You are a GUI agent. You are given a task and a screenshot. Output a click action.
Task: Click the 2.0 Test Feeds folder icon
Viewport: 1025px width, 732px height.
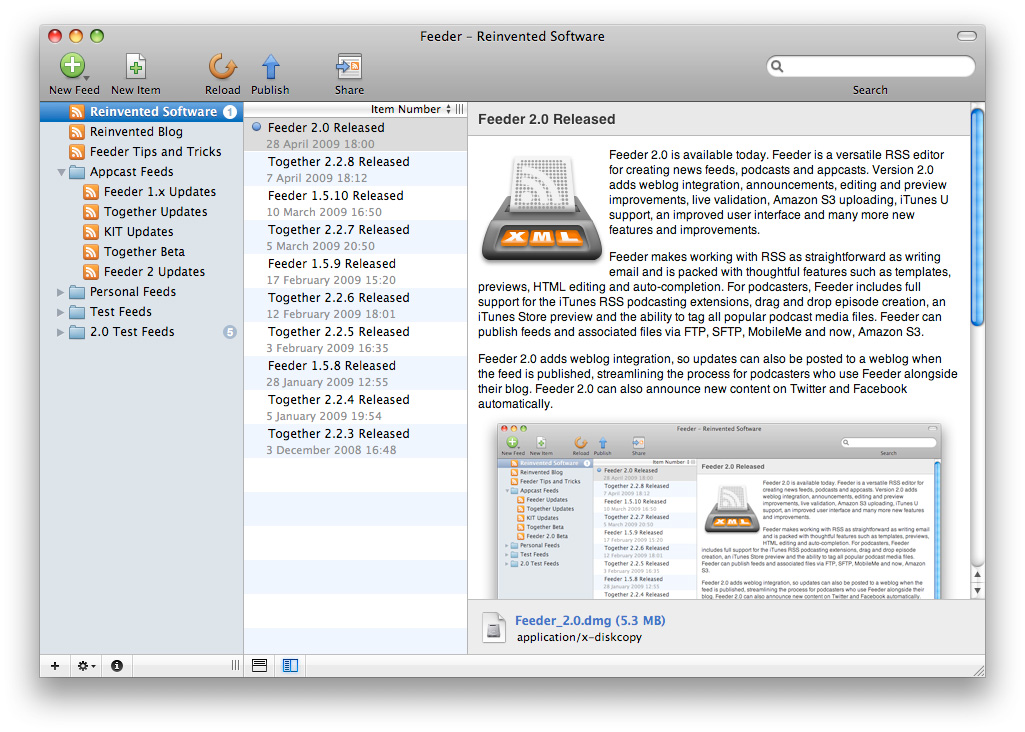click(x=77, y=332)
